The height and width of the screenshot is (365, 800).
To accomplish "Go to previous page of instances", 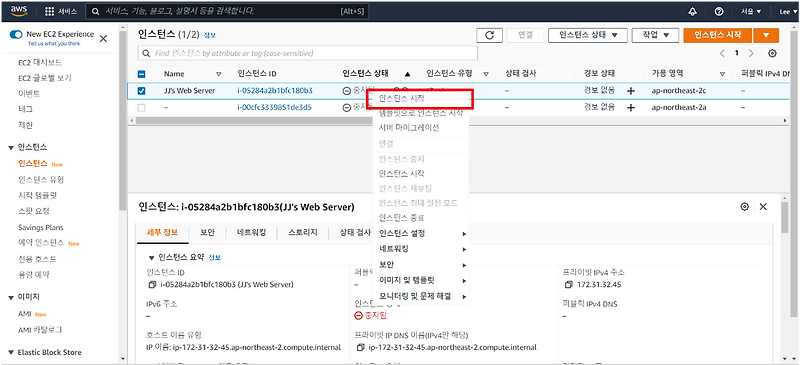I will click(722, 53).
